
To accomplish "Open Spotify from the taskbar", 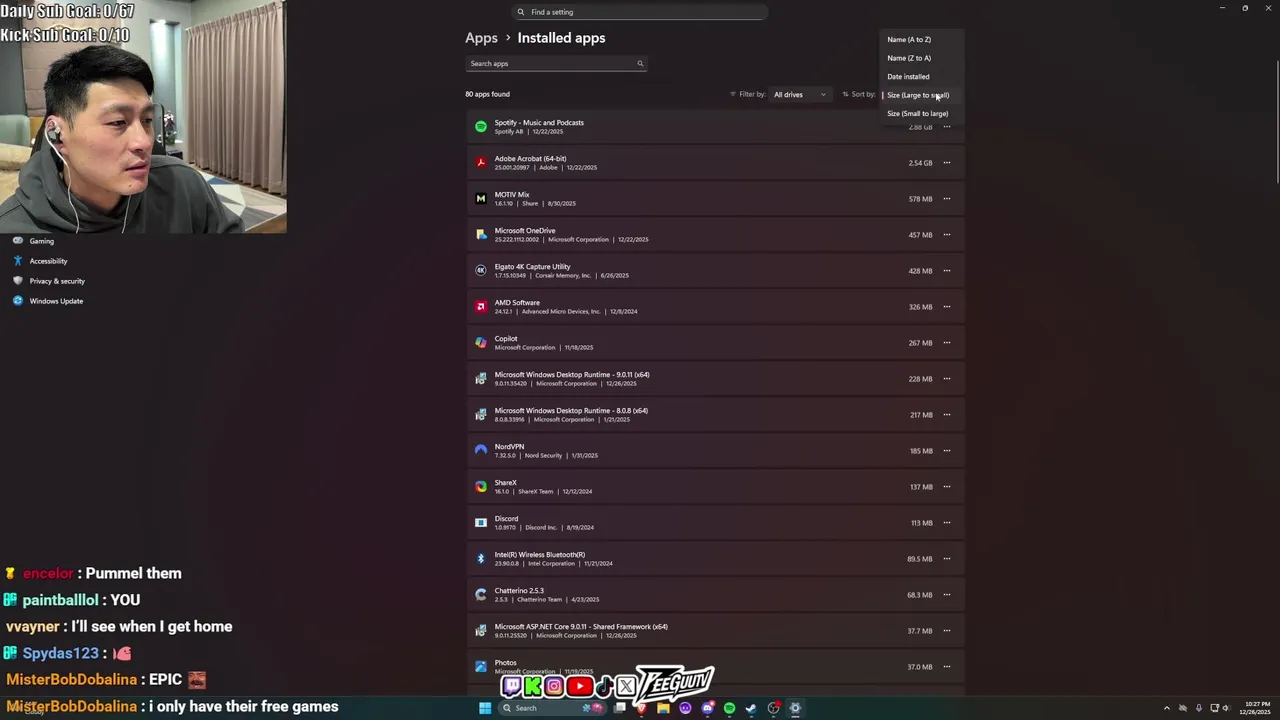I will pyautogui.click(x=729, y=708).
